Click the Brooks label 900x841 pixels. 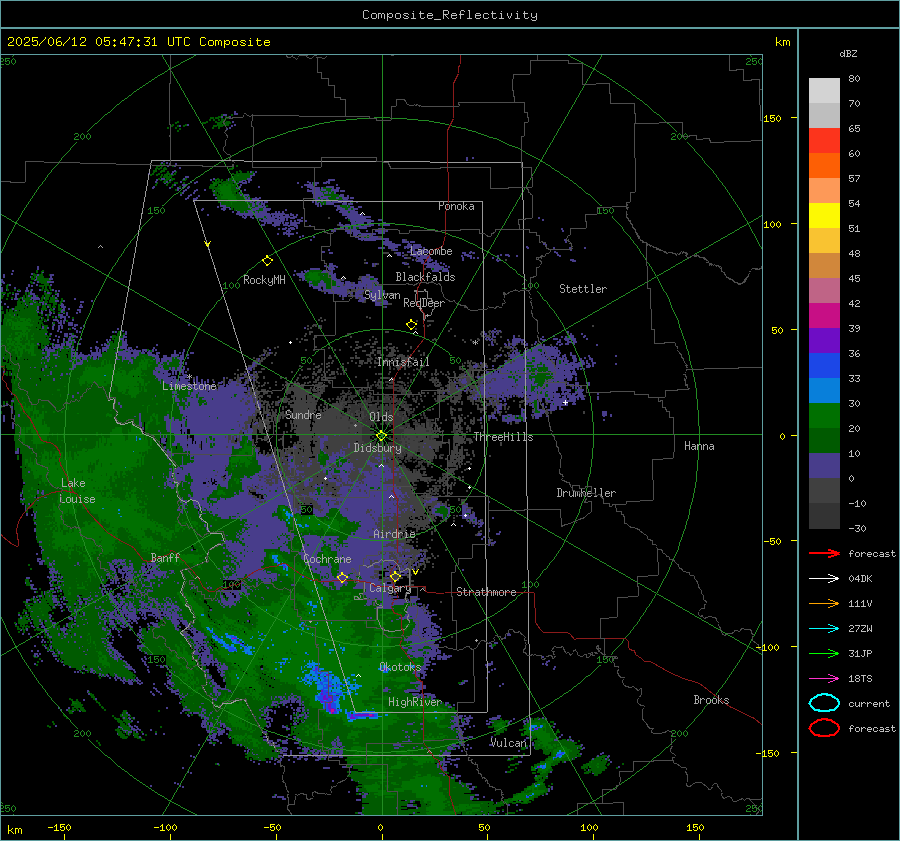(x=711, y=700)
